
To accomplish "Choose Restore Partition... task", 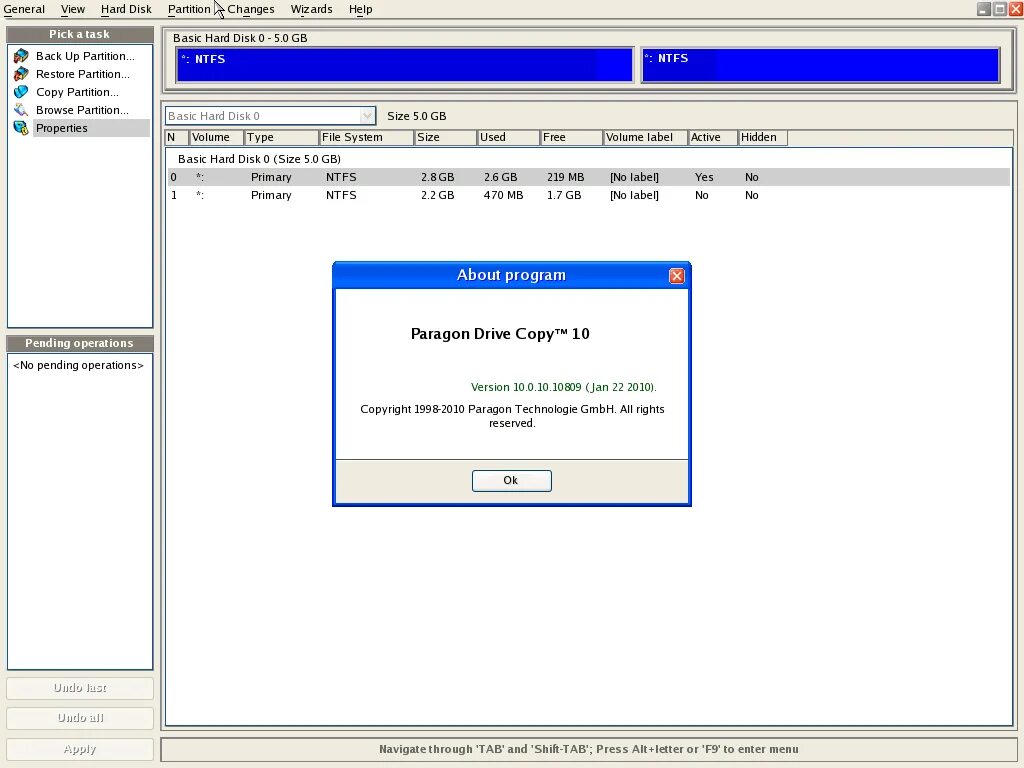I will 83,74.
